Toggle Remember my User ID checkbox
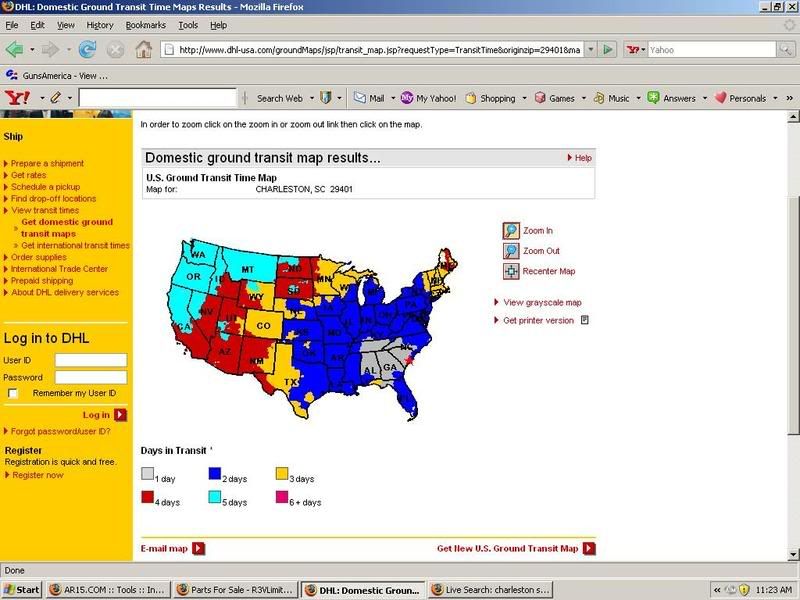 point(13,393)
